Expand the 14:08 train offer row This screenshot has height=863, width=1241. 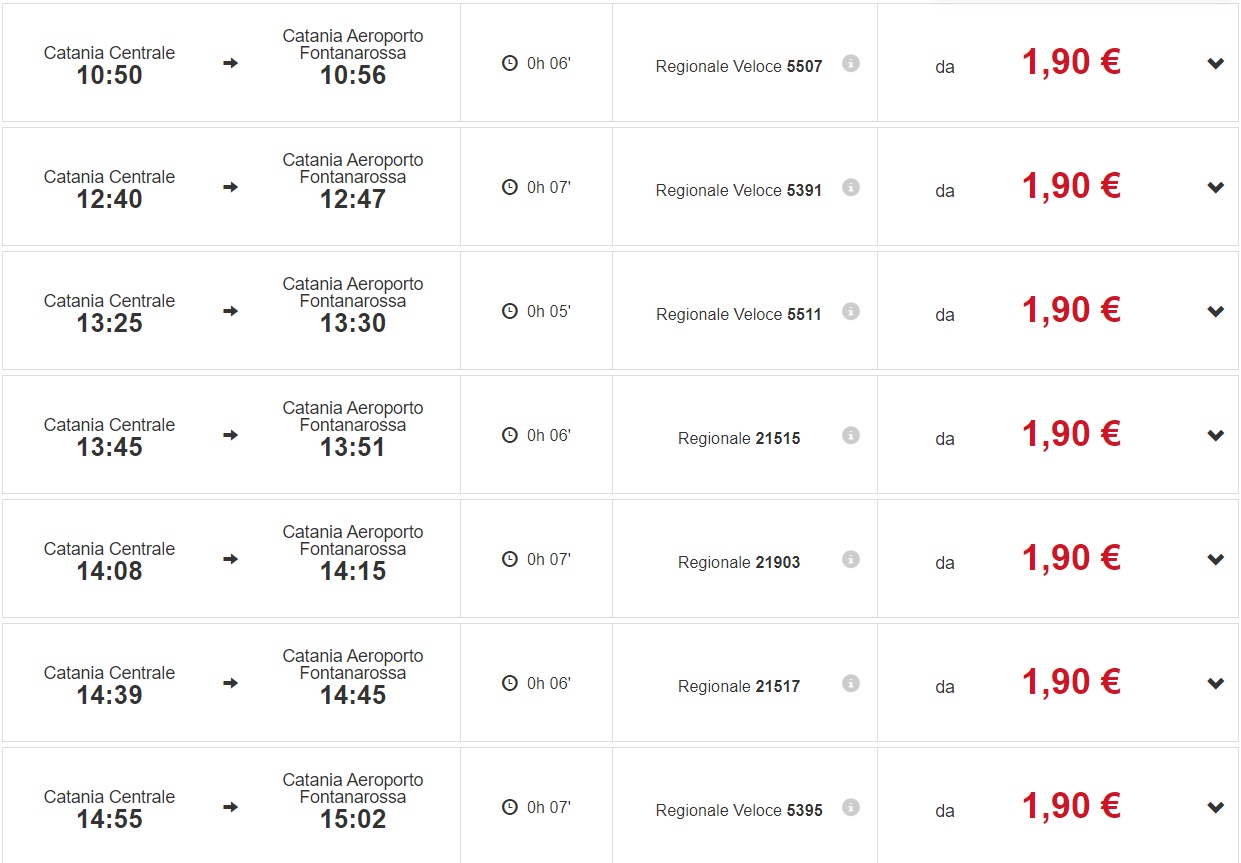tap(1215, 560)
